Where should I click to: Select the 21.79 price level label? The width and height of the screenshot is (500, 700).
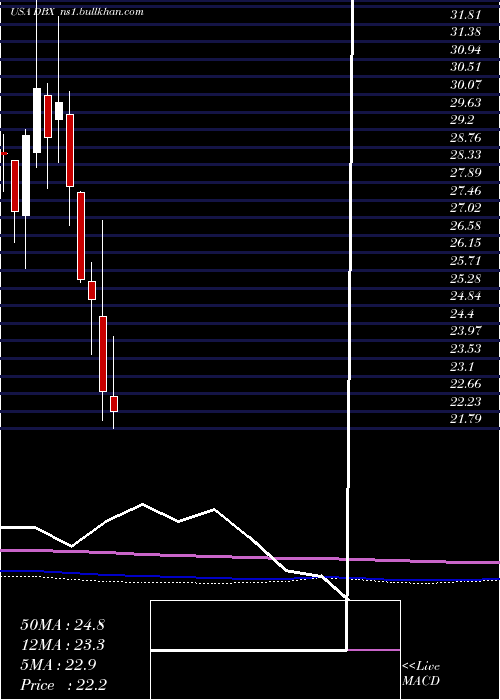466,419
